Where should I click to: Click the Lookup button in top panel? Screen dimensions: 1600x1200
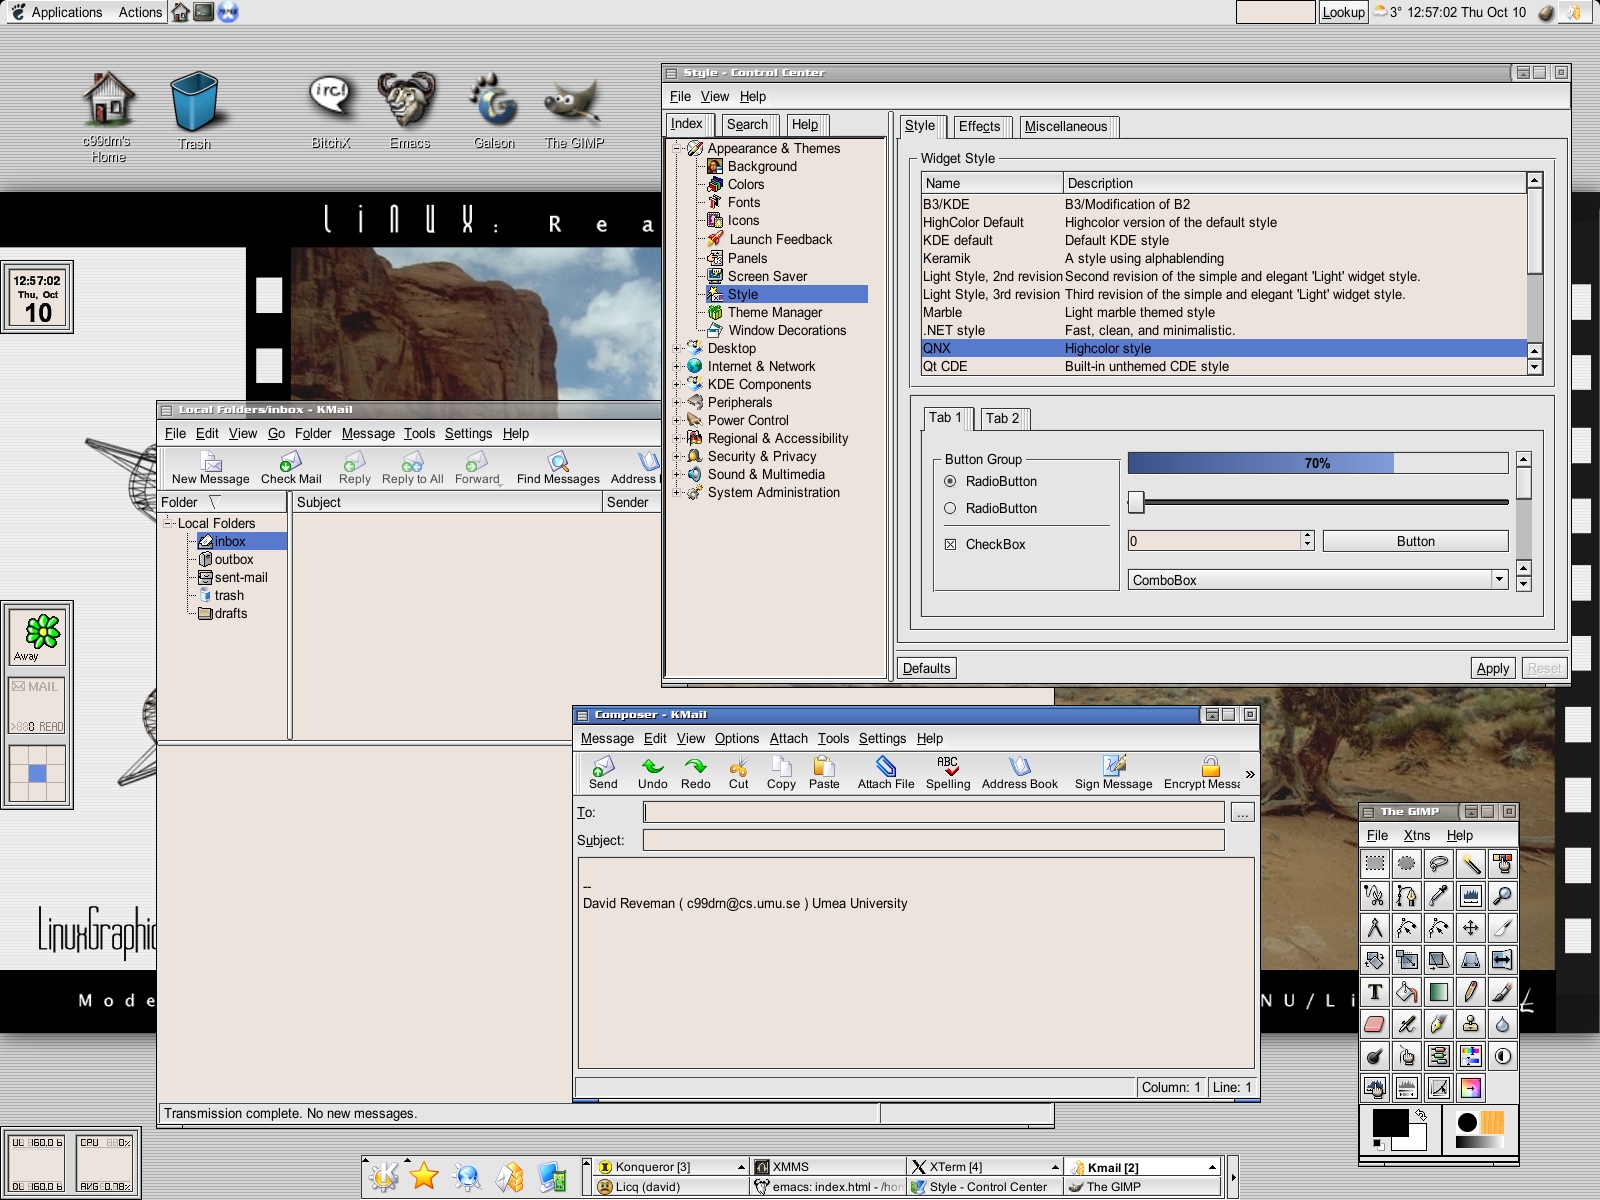point(1343,12)
